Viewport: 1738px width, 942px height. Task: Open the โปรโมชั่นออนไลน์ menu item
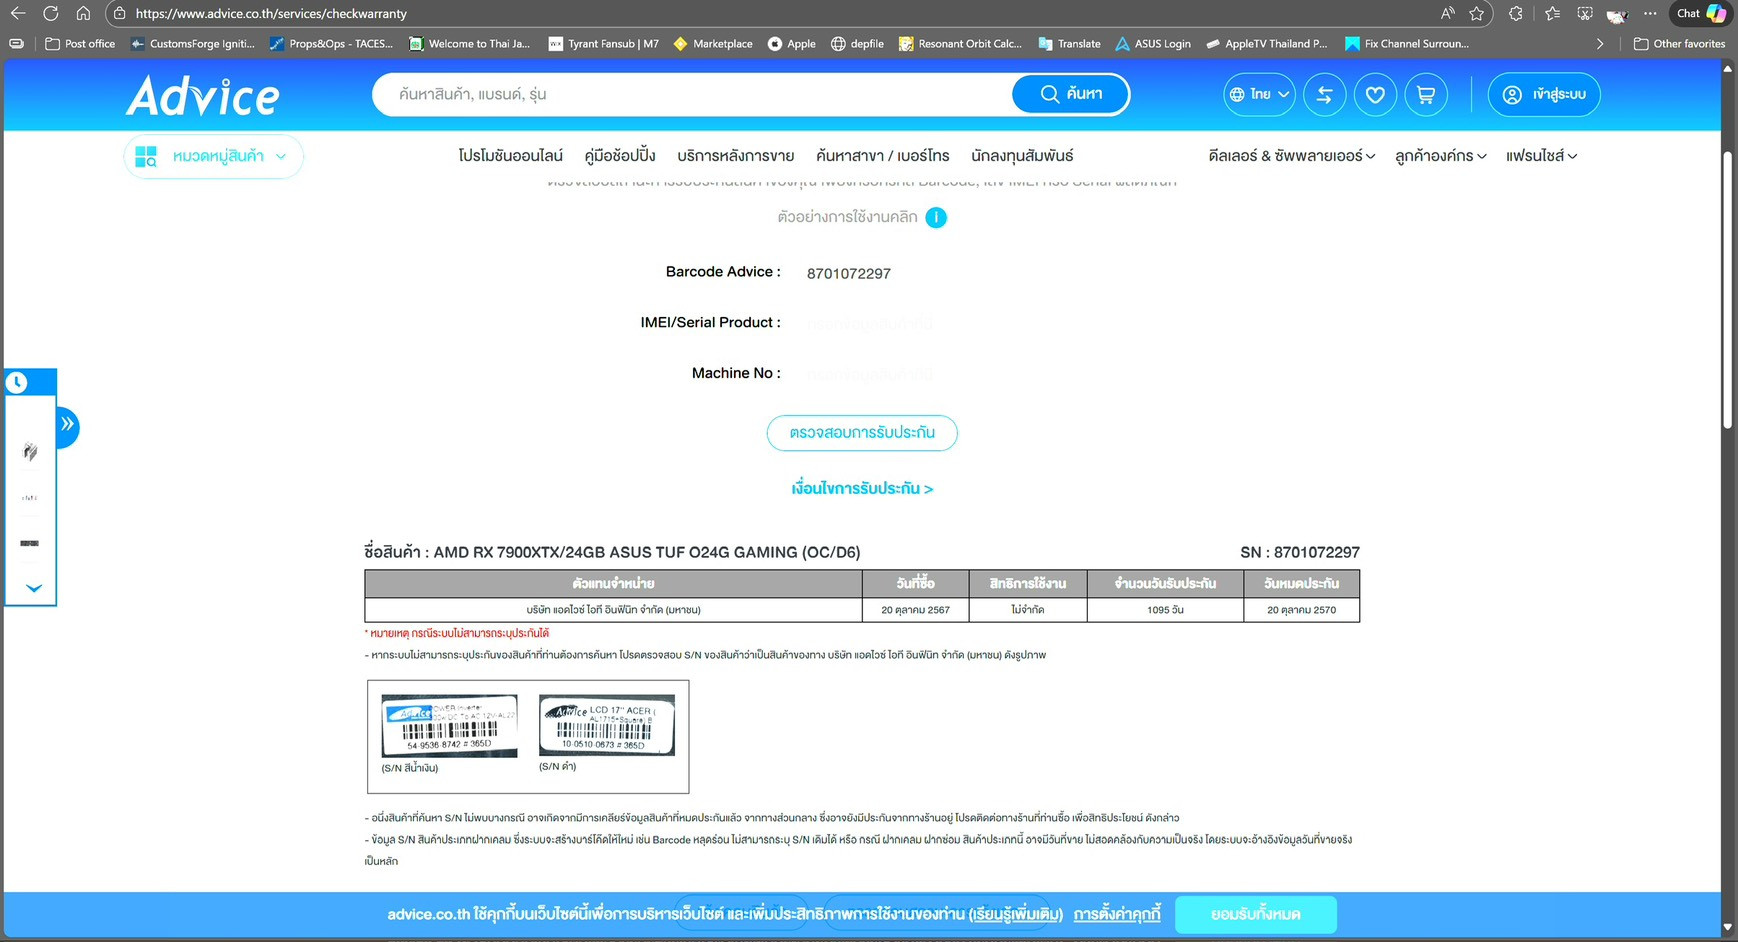510,156
